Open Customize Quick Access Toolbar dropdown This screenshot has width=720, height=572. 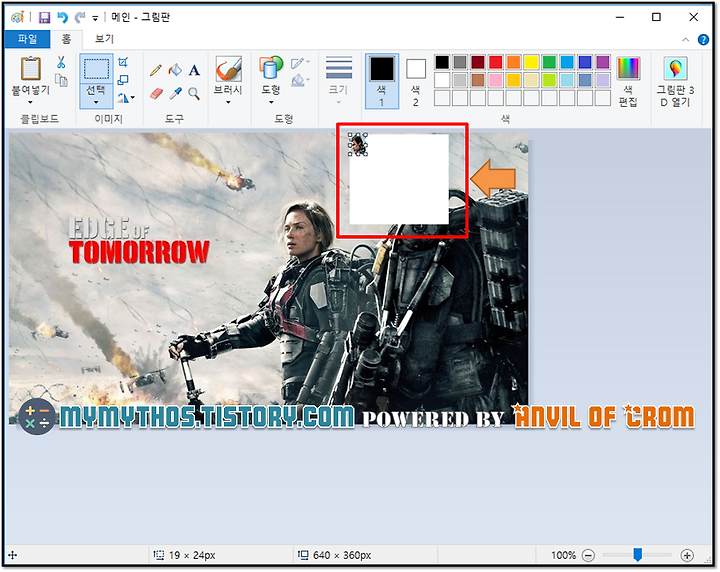[95, 18]
